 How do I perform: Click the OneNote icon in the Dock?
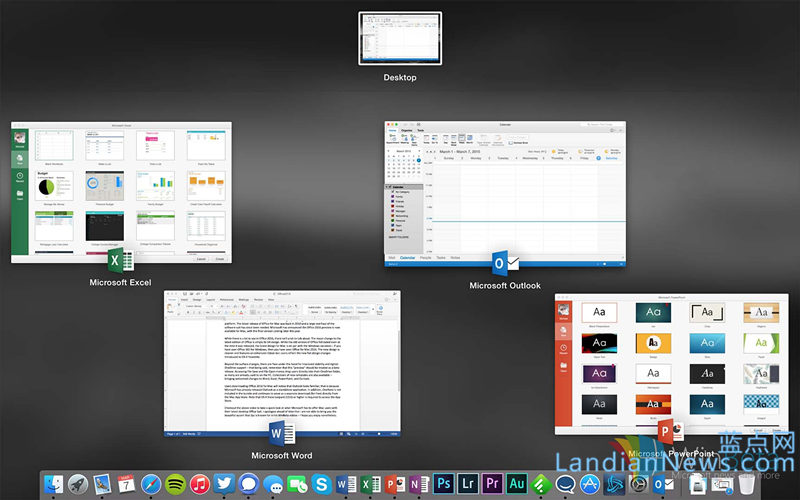point(419,484)
